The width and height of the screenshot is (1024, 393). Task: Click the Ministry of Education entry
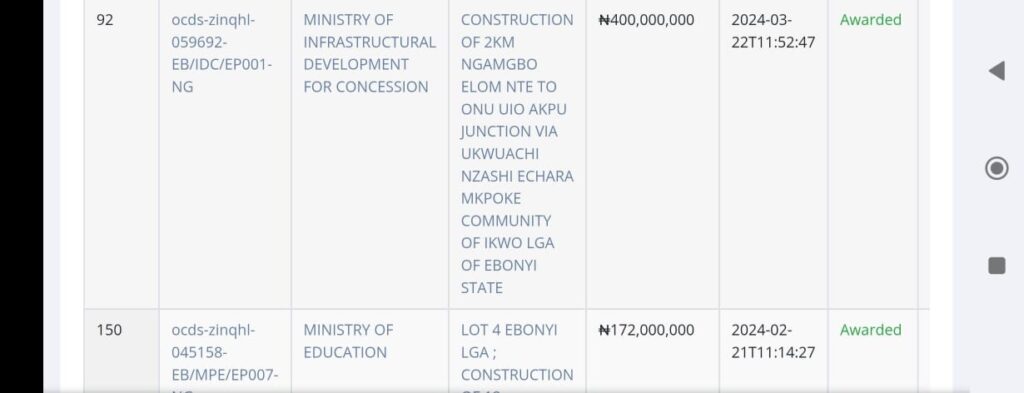coord(348,341)
